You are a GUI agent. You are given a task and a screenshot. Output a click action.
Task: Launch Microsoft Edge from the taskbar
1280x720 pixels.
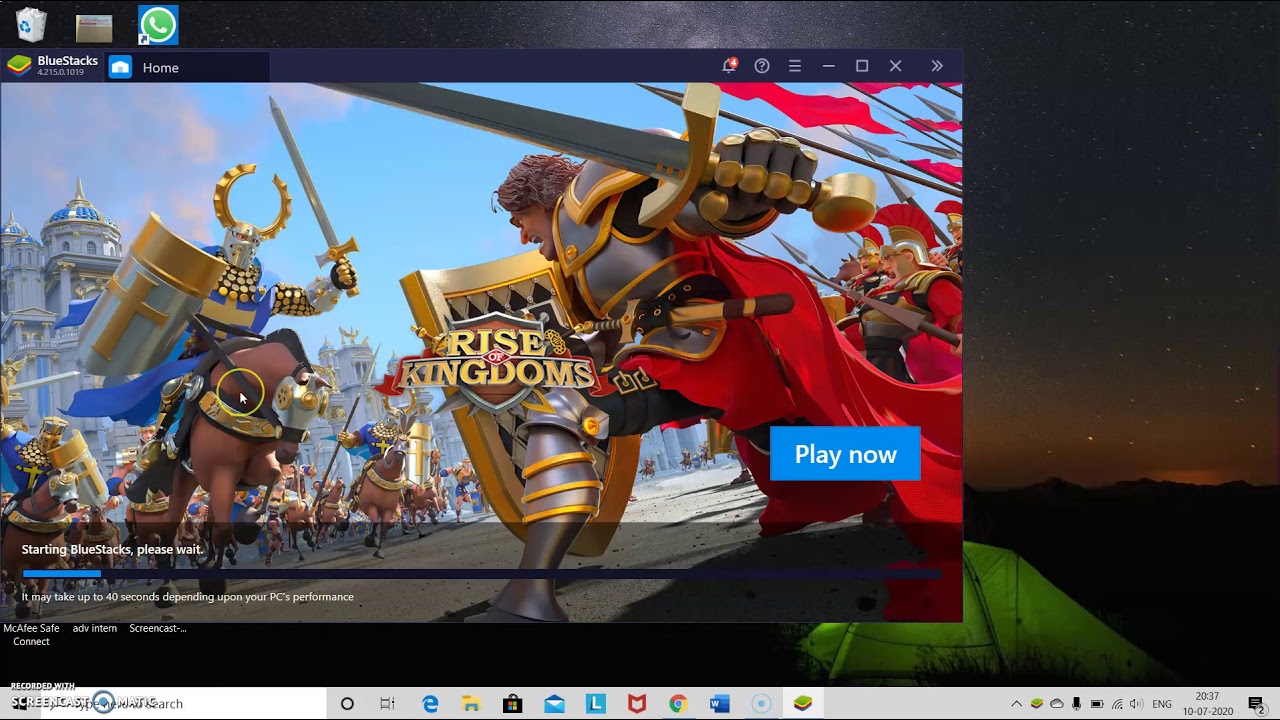(x=430, y=704)
